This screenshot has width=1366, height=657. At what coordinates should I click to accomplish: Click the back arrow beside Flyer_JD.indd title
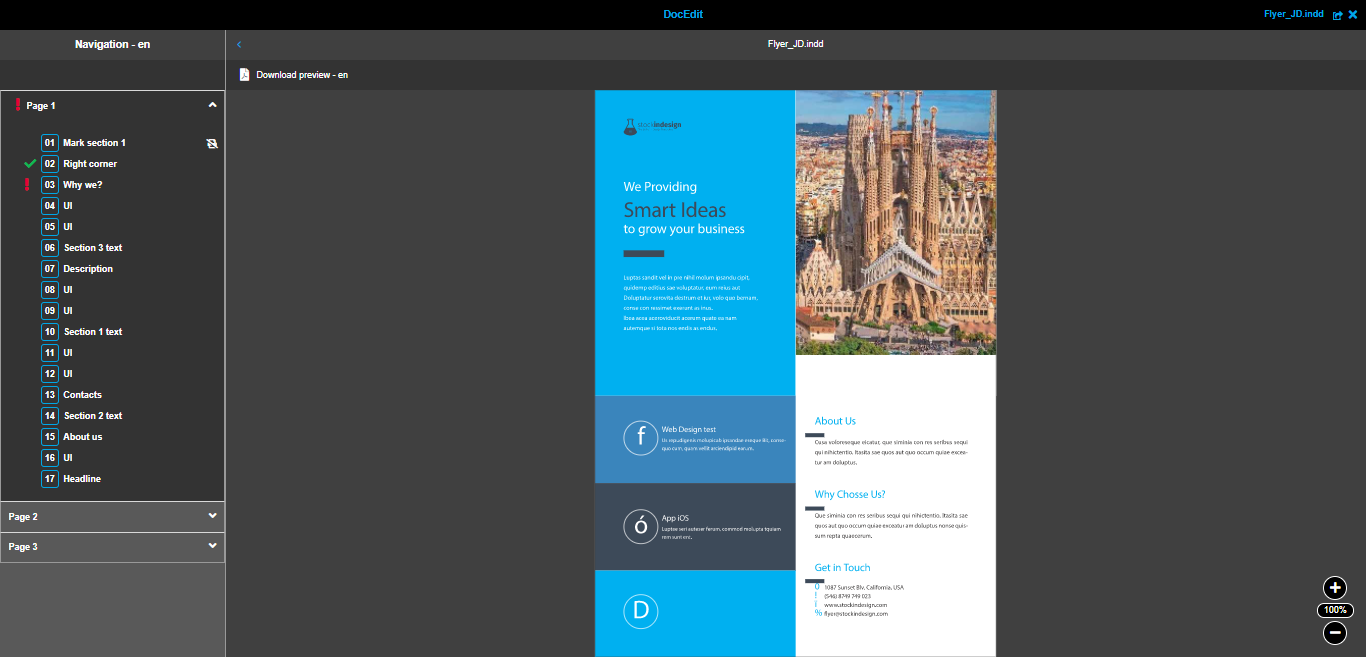click(x=239, y=44)
